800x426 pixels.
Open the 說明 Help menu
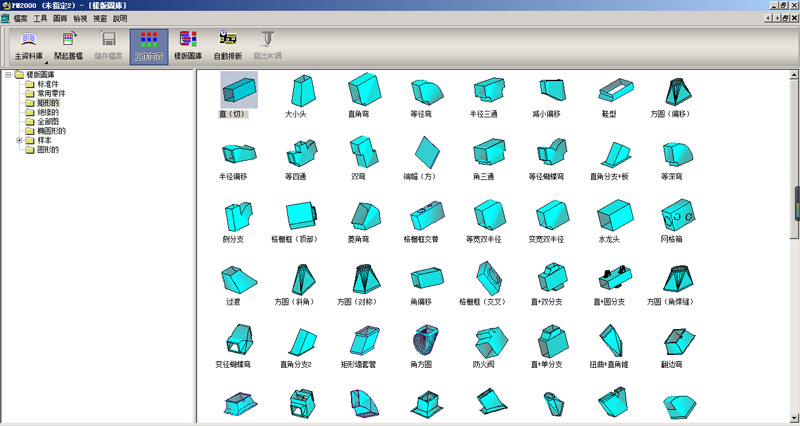120,18
